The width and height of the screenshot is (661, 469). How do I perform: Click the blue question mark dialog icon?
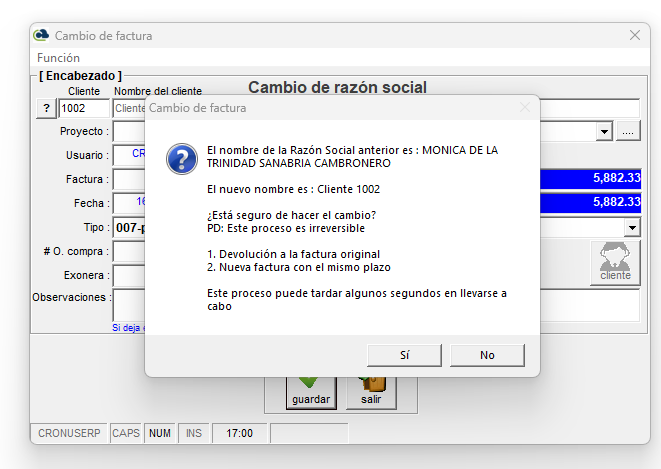(180, 159)
